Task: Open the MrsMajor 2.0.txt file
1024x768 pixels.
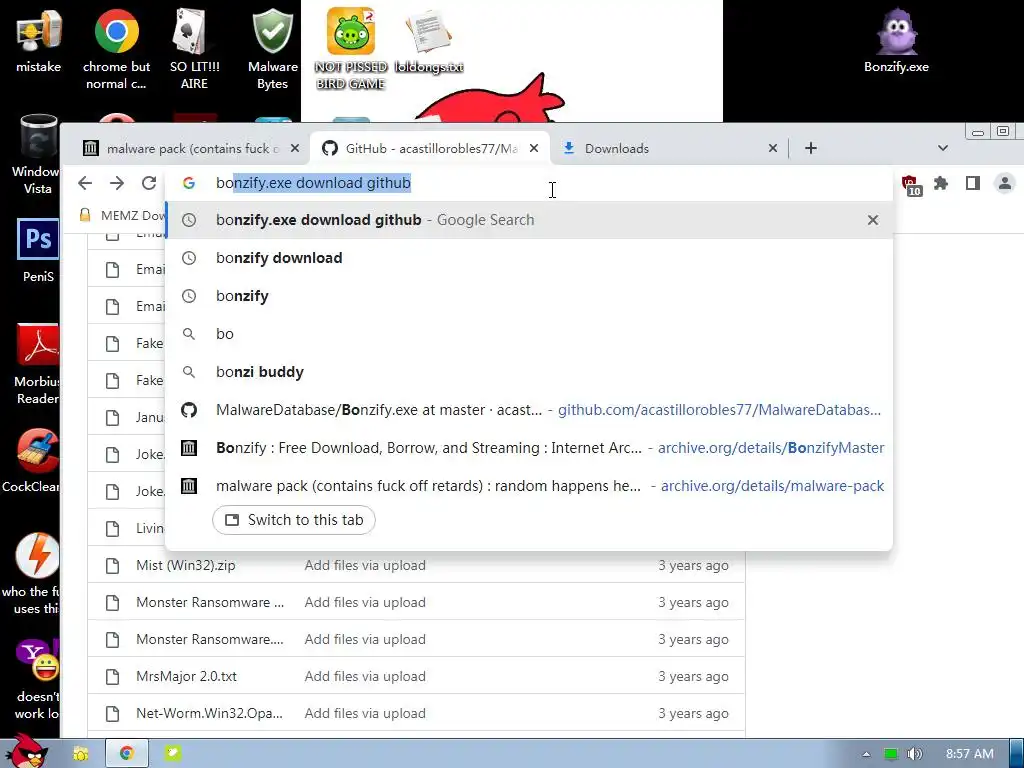Action: coord(186,676)
